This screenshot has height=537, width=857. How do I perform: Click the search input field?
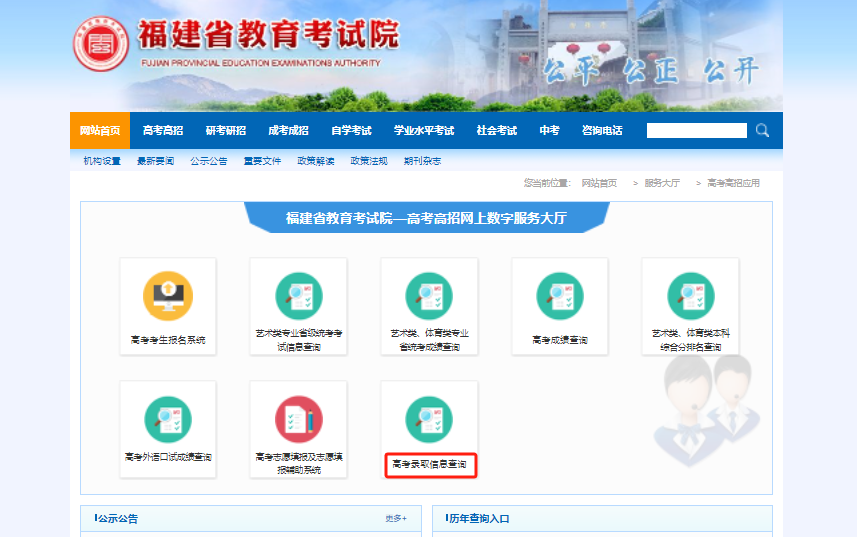[x=697, y=130]
